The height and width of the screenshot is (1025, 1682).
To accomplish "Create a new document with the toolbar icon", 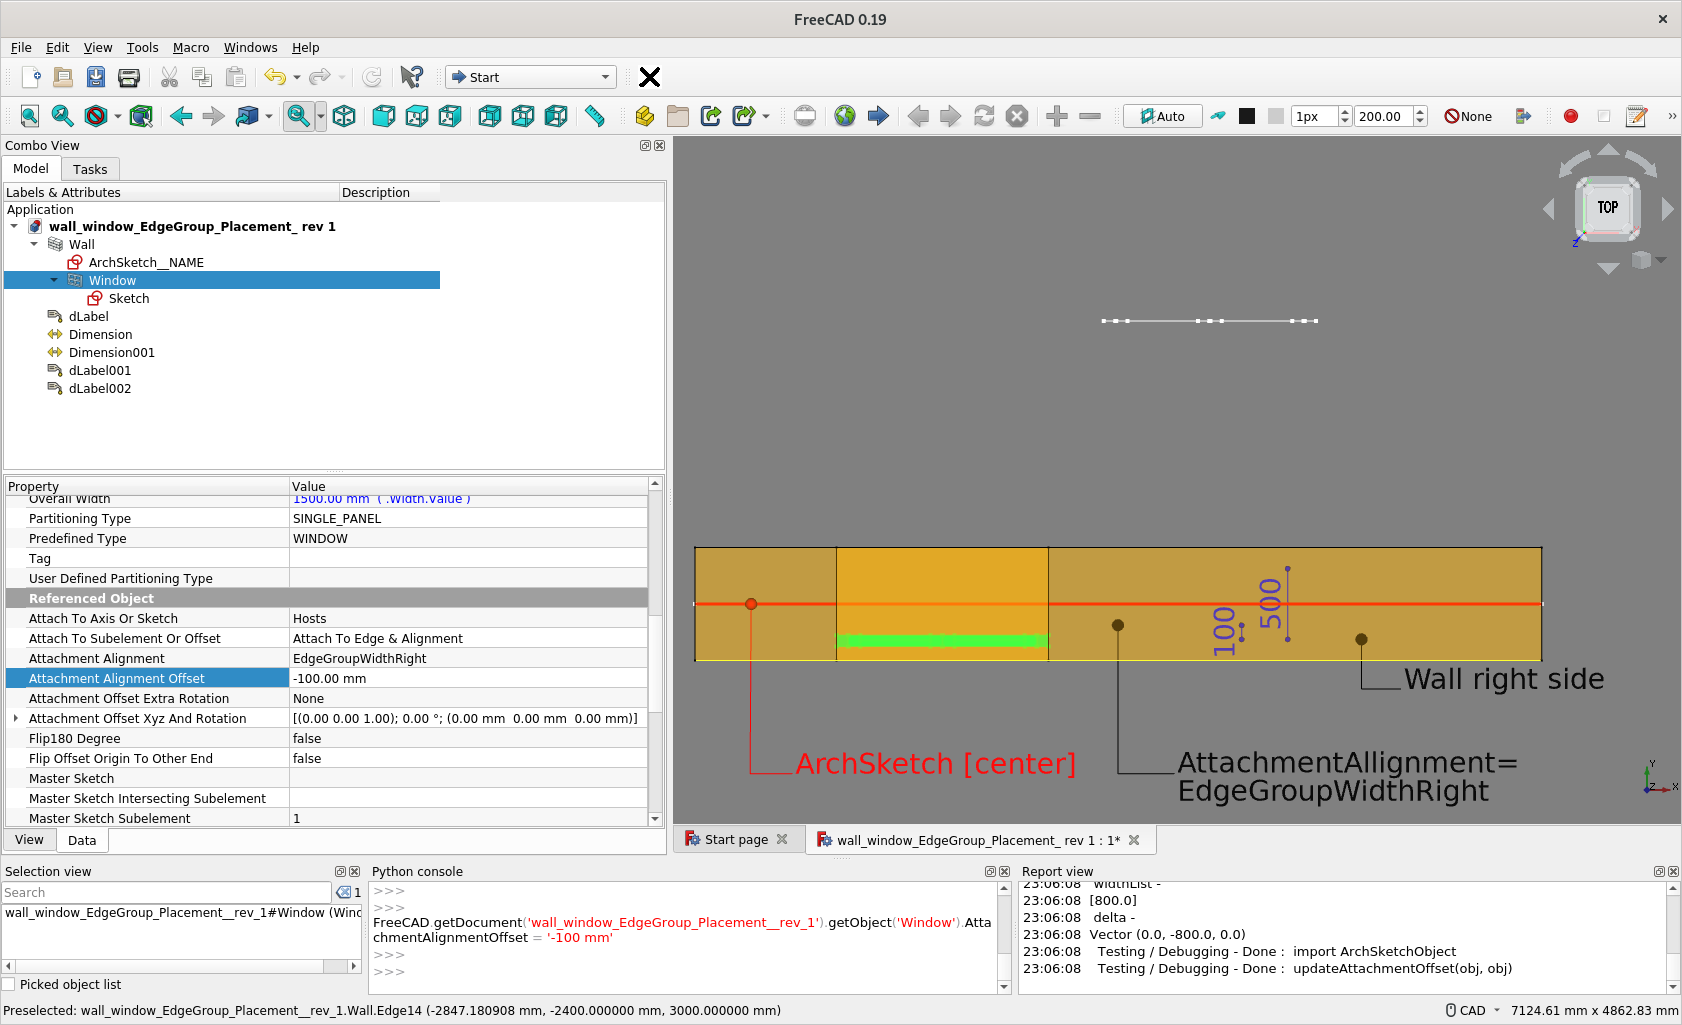I will [30, 77].
